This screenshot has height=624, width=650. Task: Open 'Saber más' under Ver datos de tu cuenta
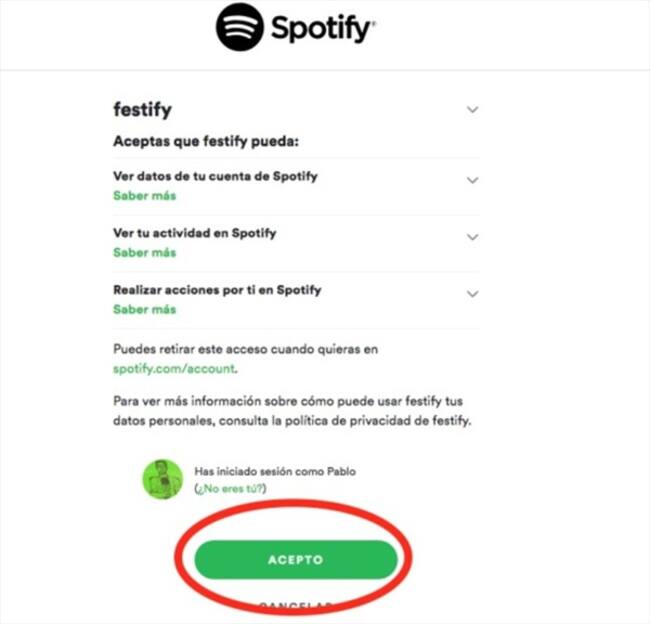(144, 196)
